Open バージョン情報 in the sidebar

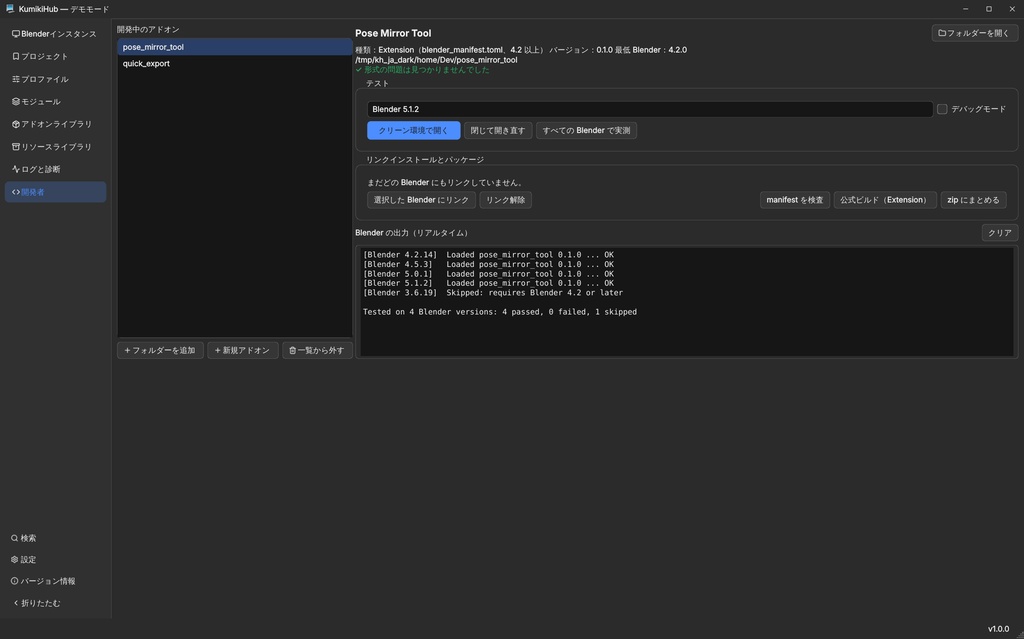(56, 582)
